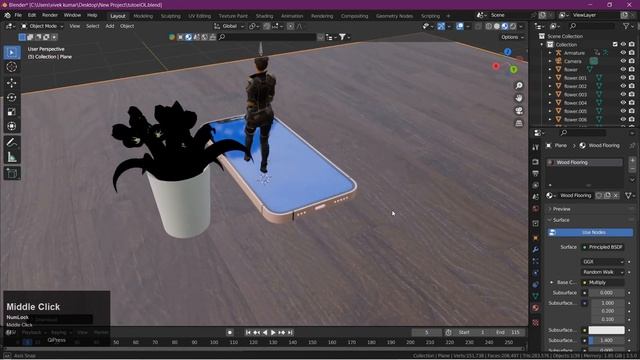Image resolution: width=640 pixels, height=360 pixels.
Task: Select the Scale tool
Action: pos(11,112)
